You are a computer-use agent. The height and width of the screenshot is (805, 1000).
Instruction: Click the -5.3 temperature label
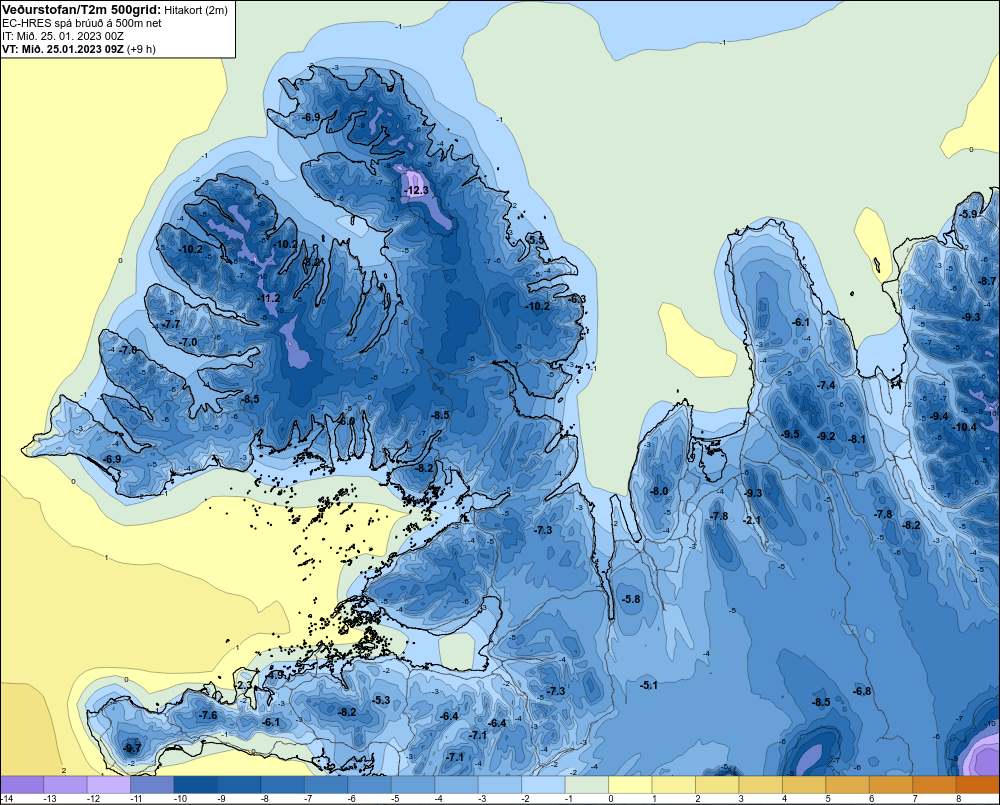pyautogui.click(x=381, y=700)
